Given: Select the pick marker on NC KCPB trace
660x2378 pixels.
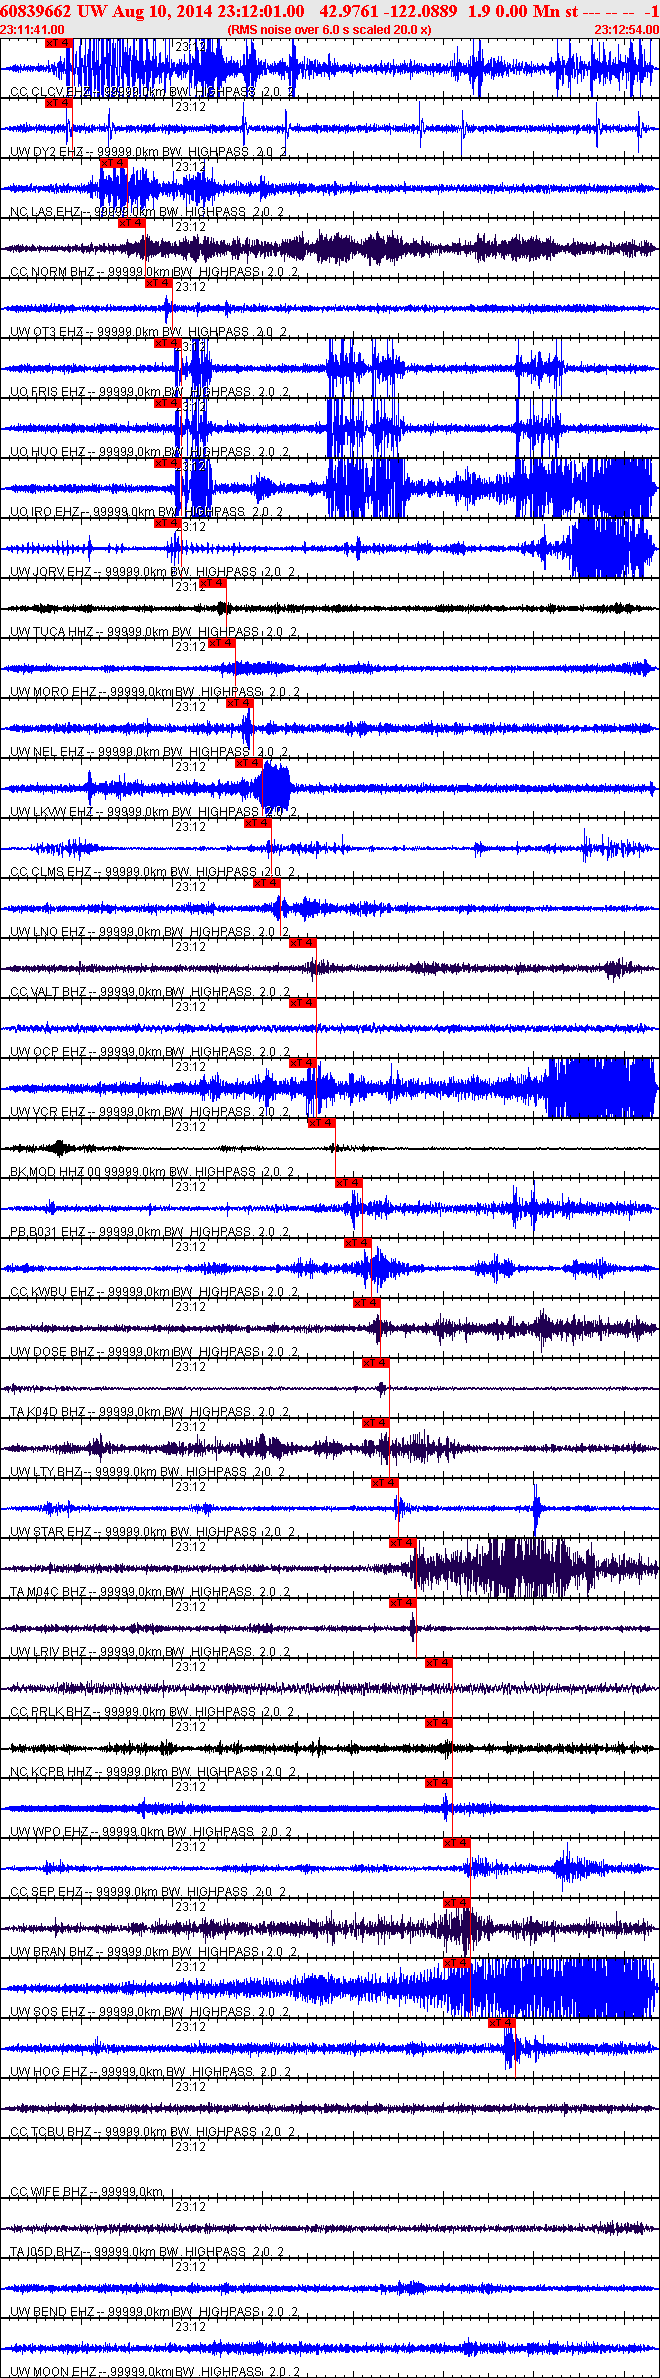Looking at the screenshot, I should (x=437, y=1723).
